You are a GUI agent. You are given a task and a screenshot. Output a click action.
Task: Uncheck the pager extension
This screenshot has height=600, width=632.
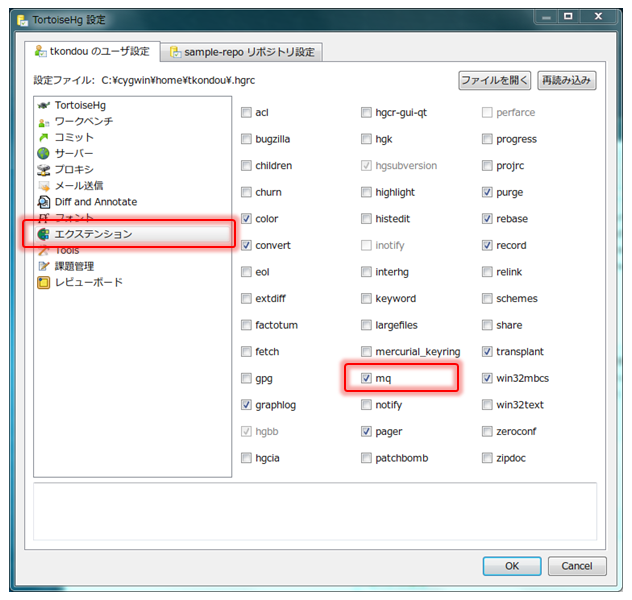[x=366, y=432]
